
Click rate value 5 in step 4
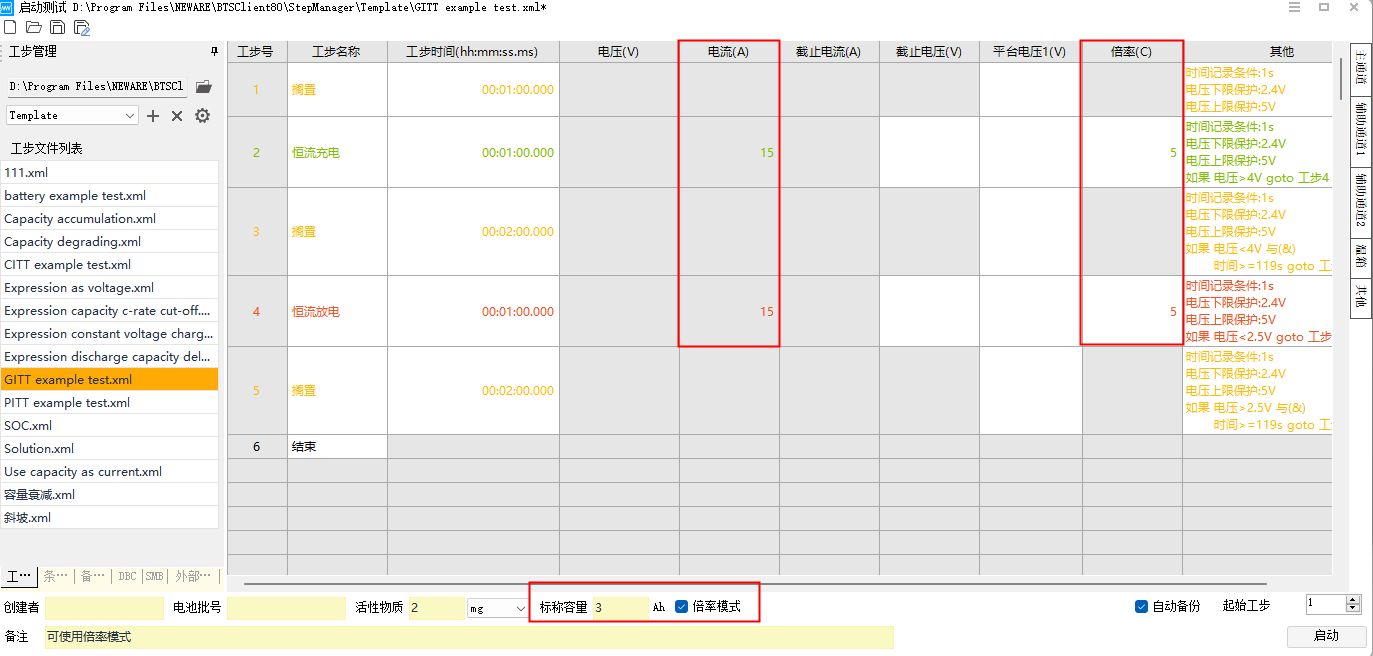coord(1173,312)
